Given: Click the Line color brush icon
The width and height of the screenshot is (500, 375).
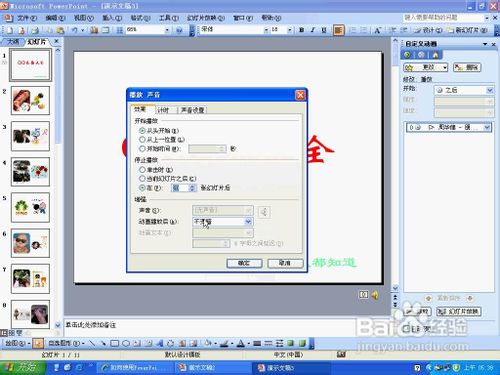Looking at the screenshot, I should [x=224, y=343].
